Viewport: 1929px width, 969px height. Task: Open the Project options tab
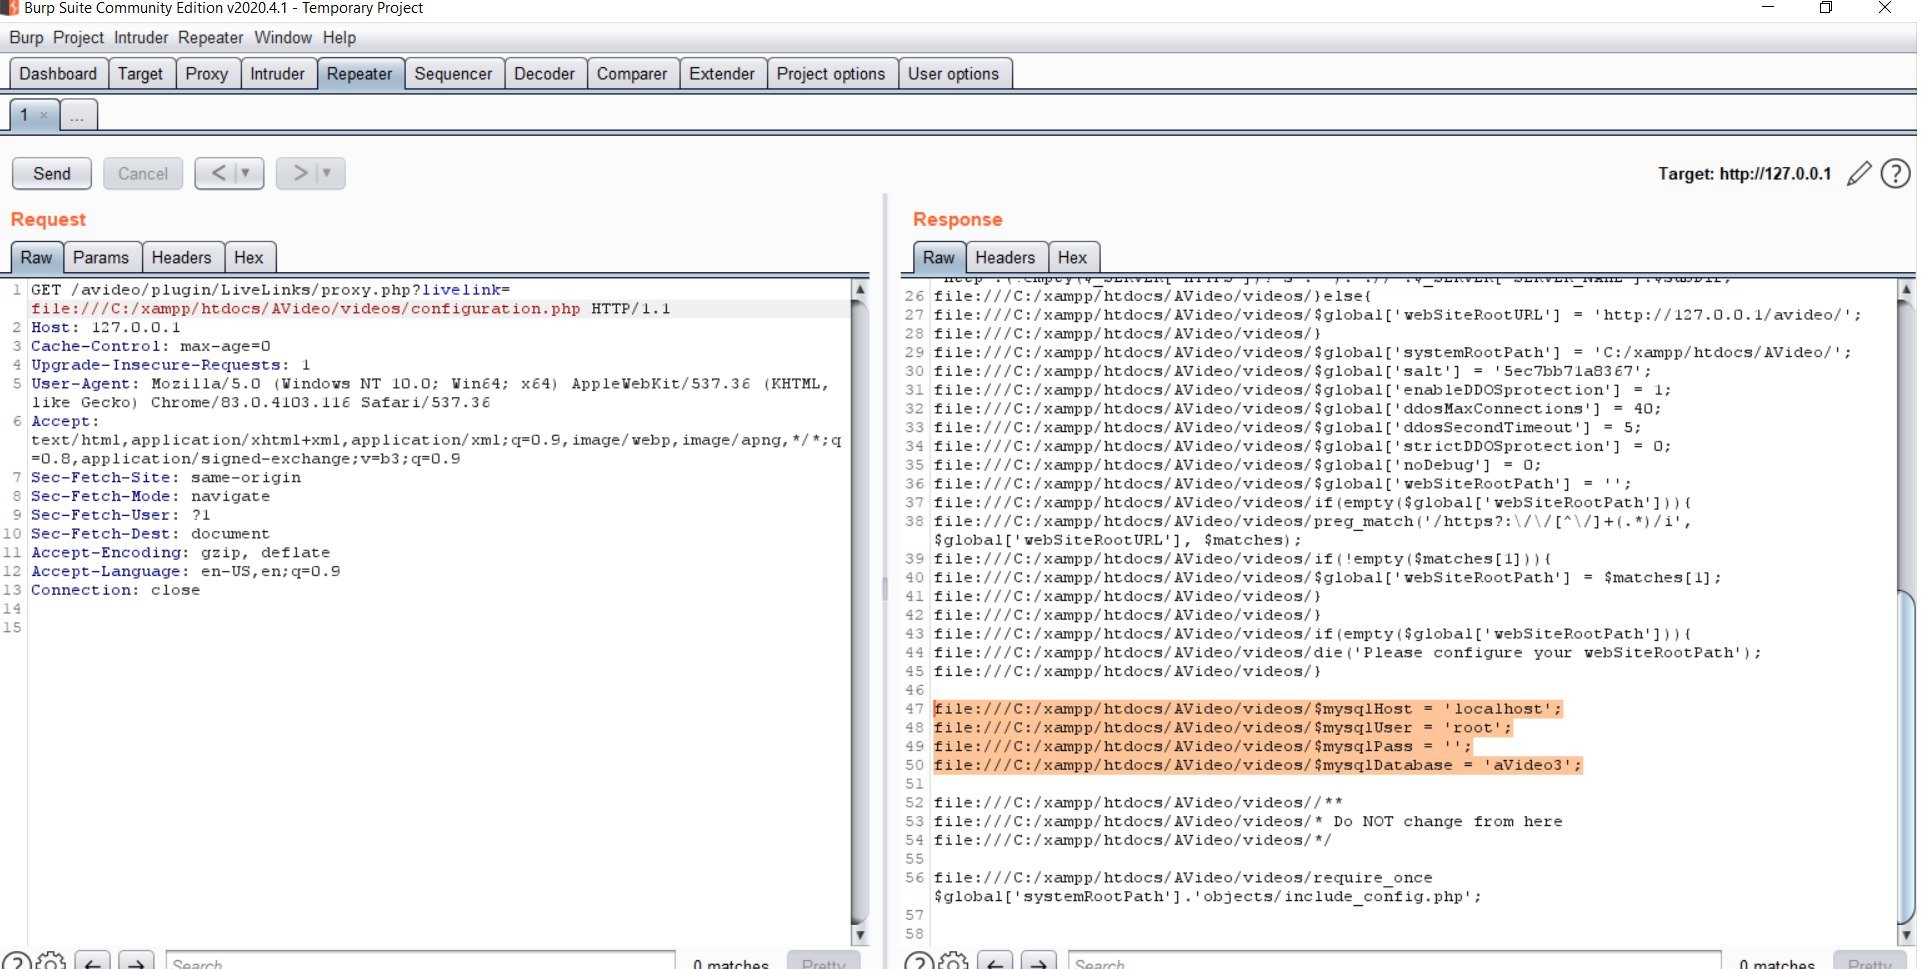click(831, 74)
